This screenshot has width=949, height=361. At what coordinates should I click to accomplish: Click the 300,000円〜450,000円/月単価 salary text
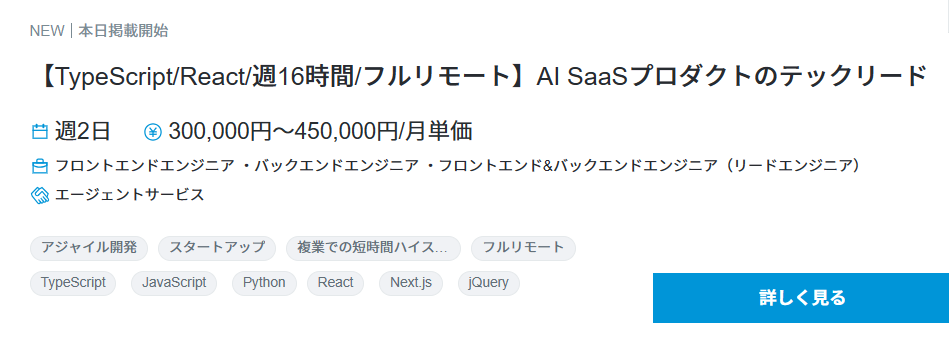(321, 131)
